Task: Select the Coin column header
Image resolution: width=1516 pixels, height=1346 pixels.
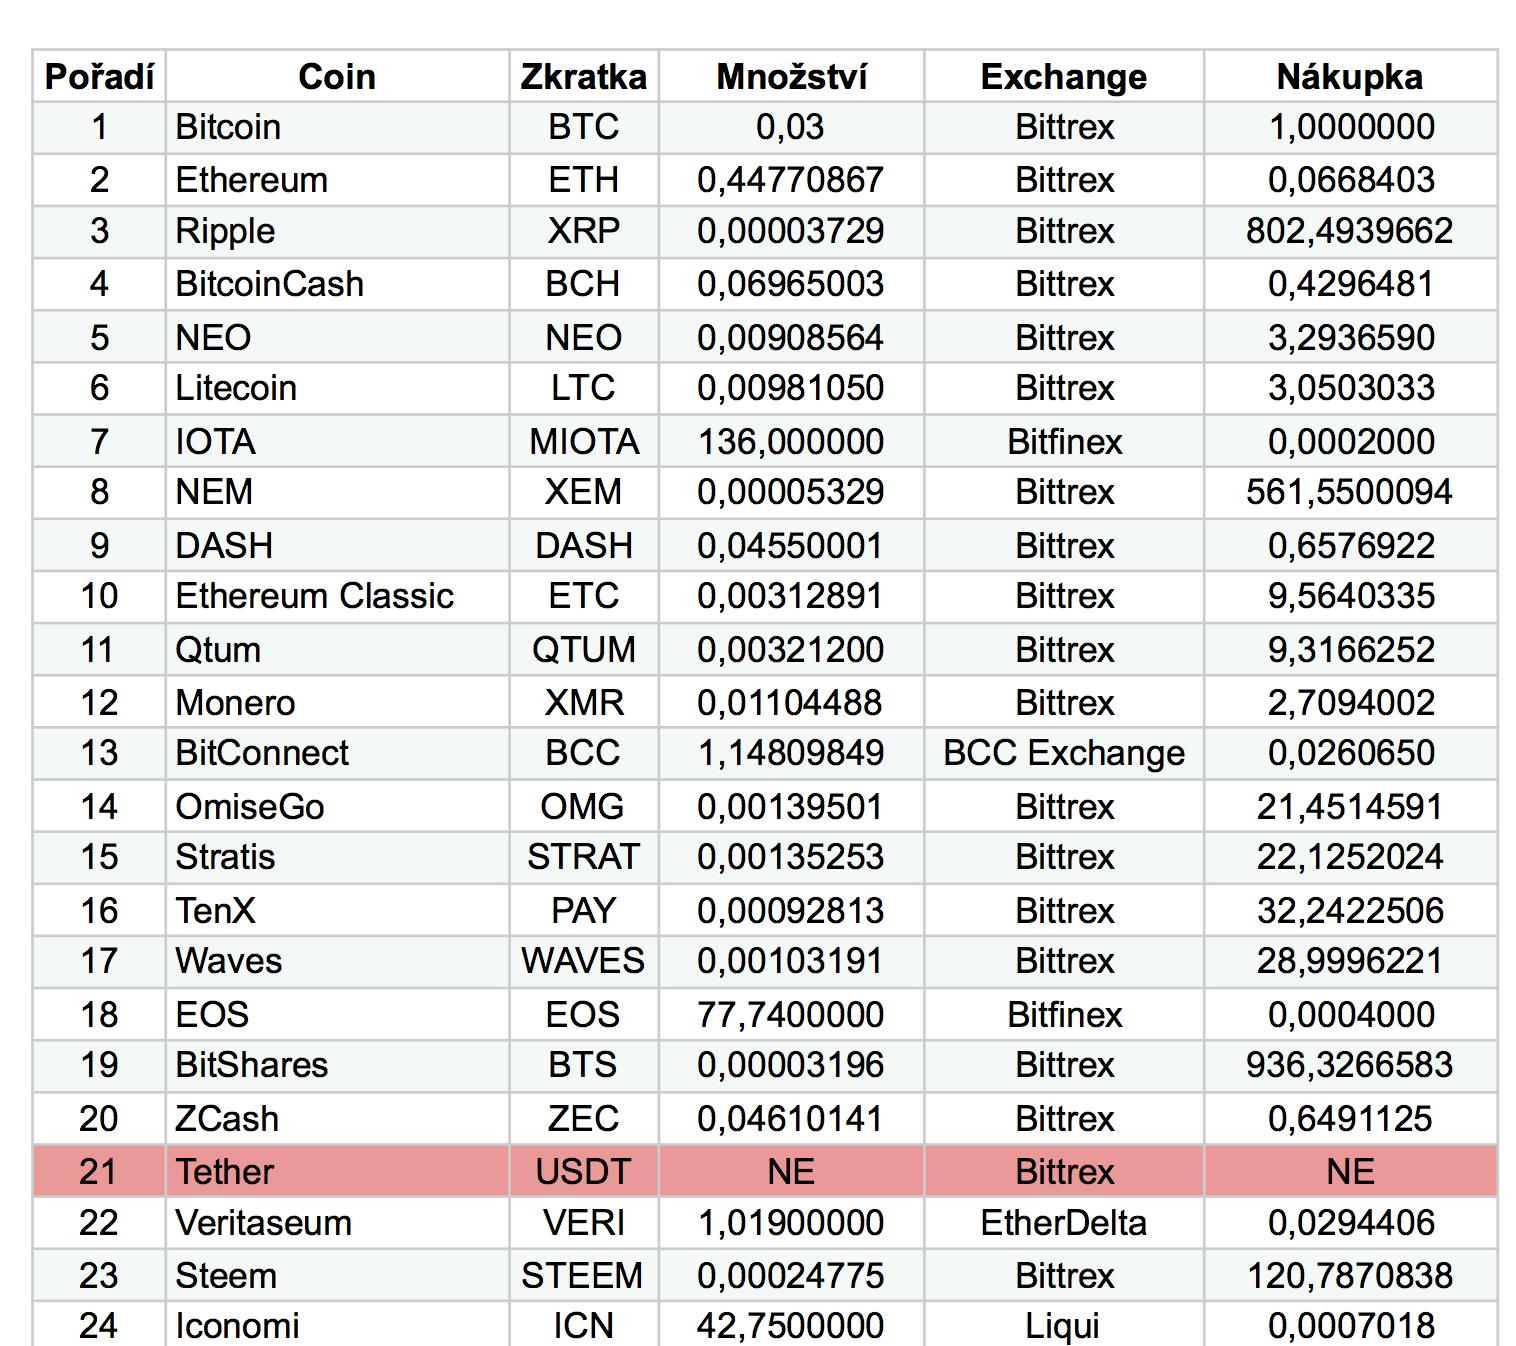Action: [337, 77]
